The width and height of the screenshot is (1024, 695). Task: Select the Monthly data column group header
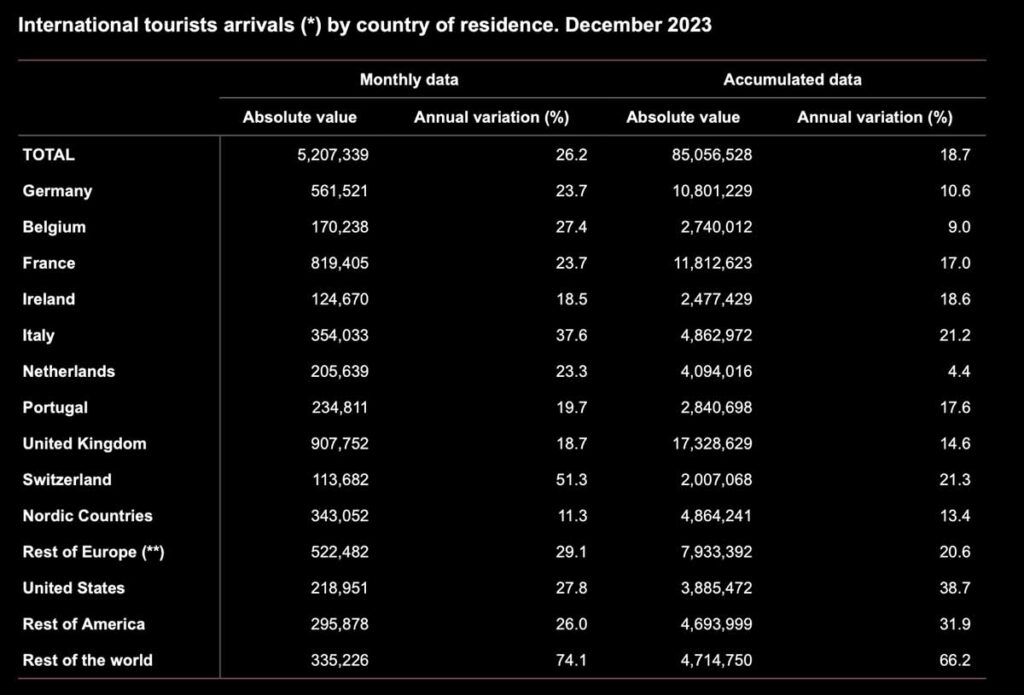tap(409, 79)
